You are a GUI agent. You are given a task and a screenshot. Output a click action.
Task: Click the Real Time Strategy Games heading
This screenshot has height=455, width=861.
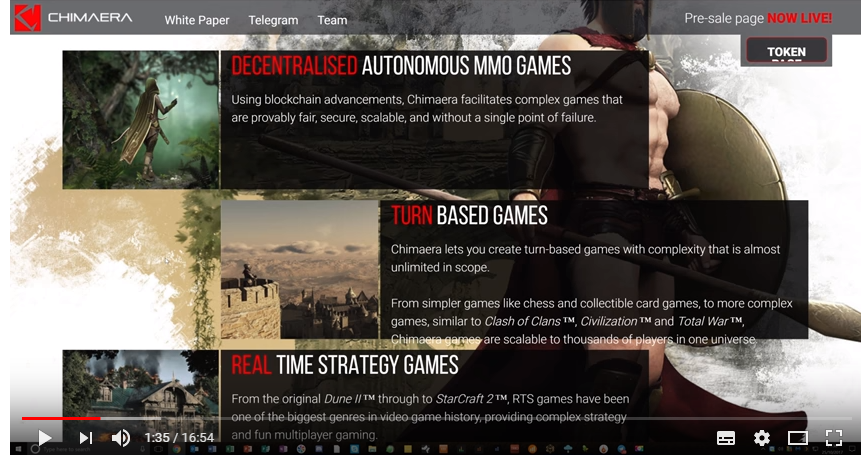point(345,364)
